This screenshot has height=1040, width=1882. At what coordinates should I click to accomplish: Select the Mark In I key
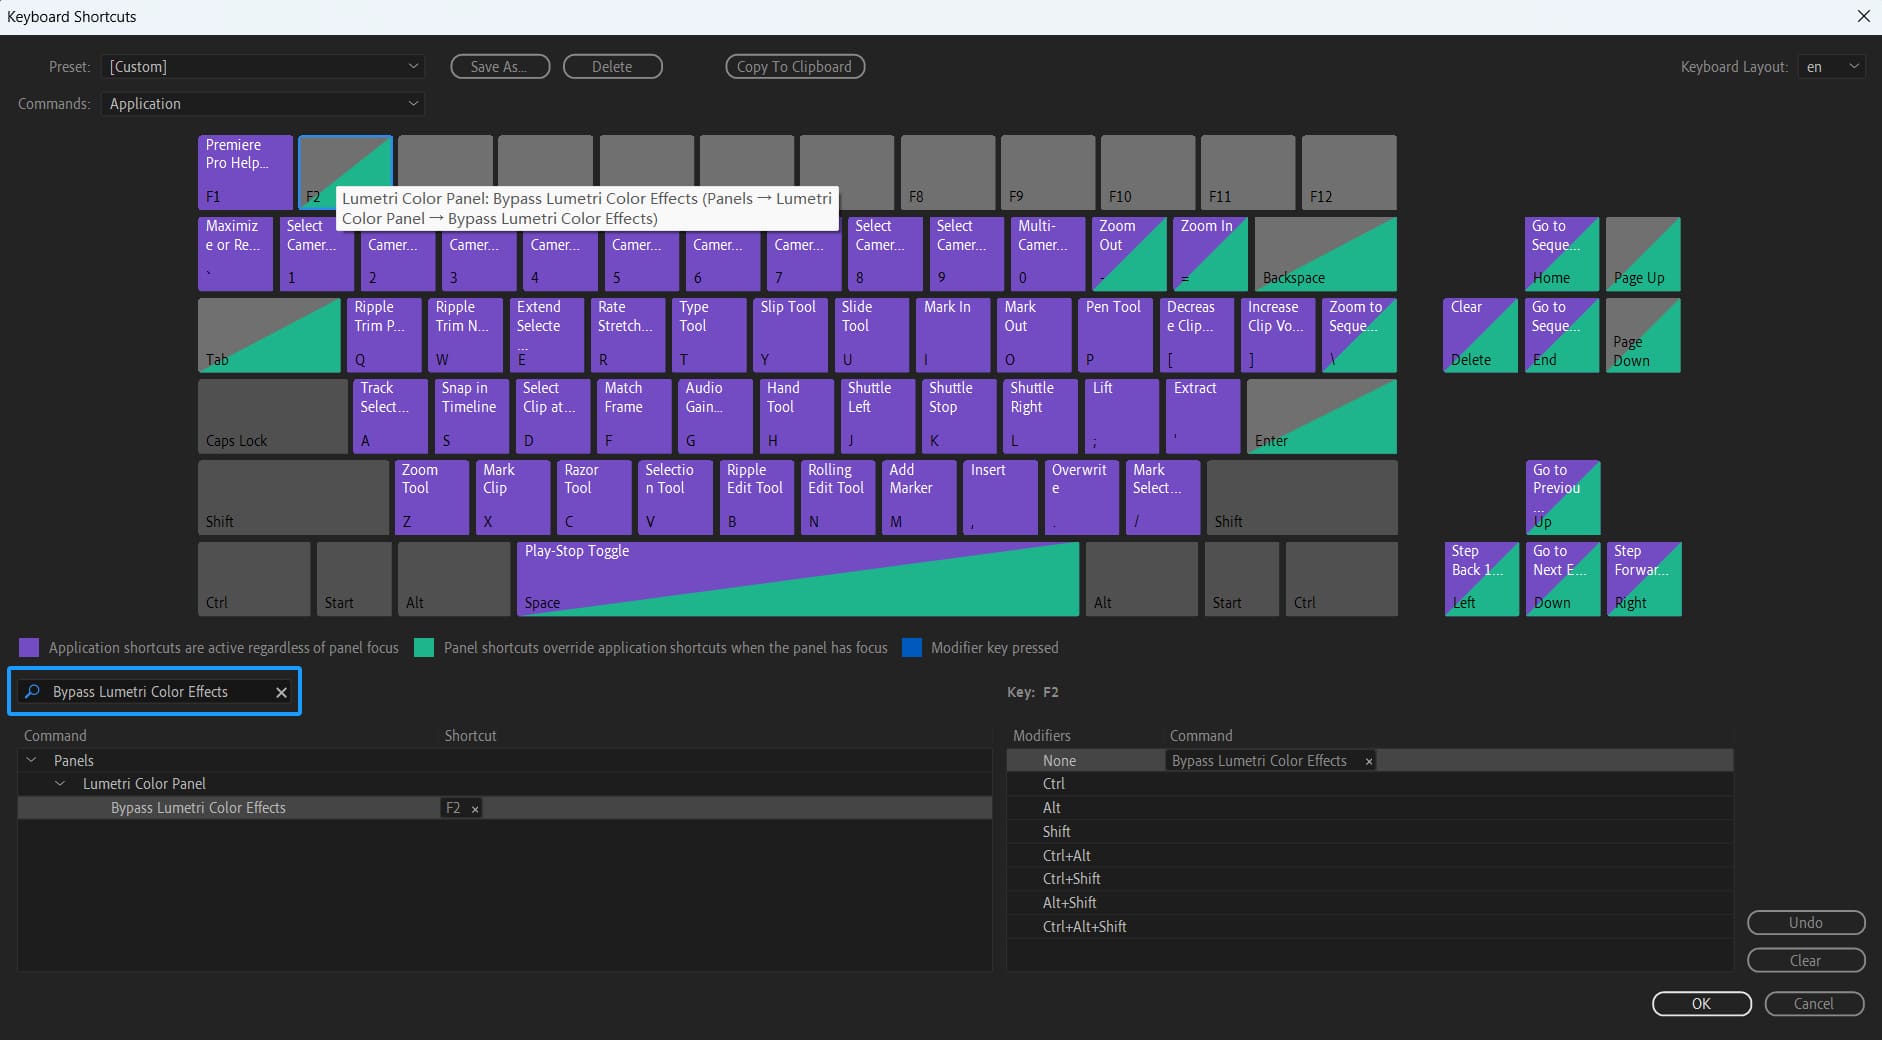click(953, 335)
